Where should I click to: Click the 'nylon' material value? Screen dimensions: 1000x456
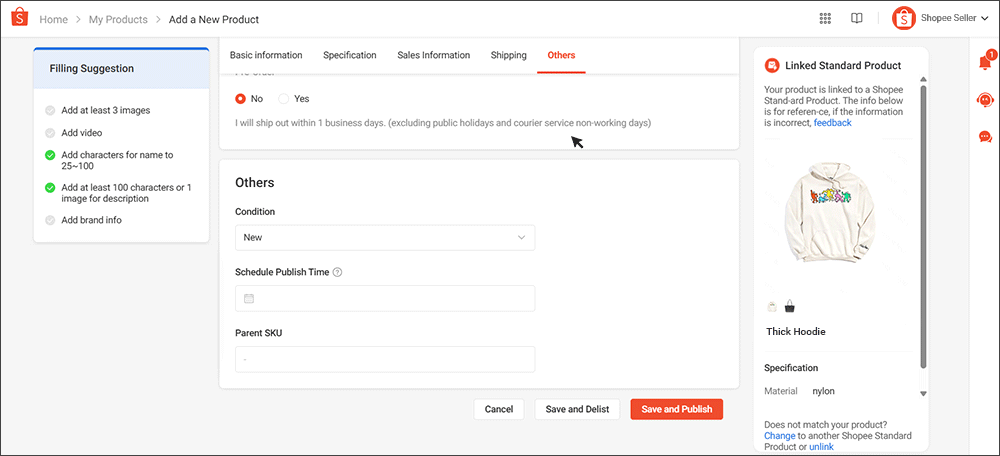[823, 392]
